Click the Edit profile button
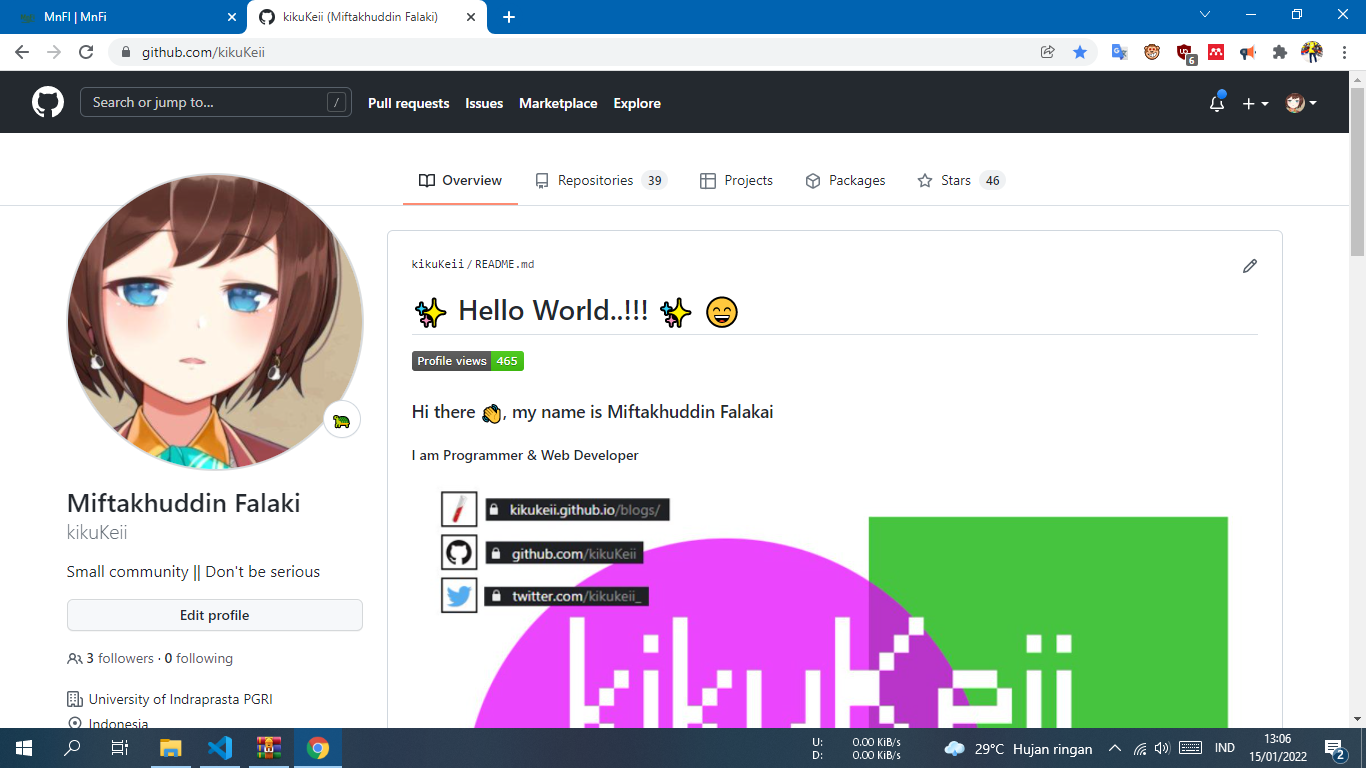The image size is (1366, 768). tap(215, 615)
